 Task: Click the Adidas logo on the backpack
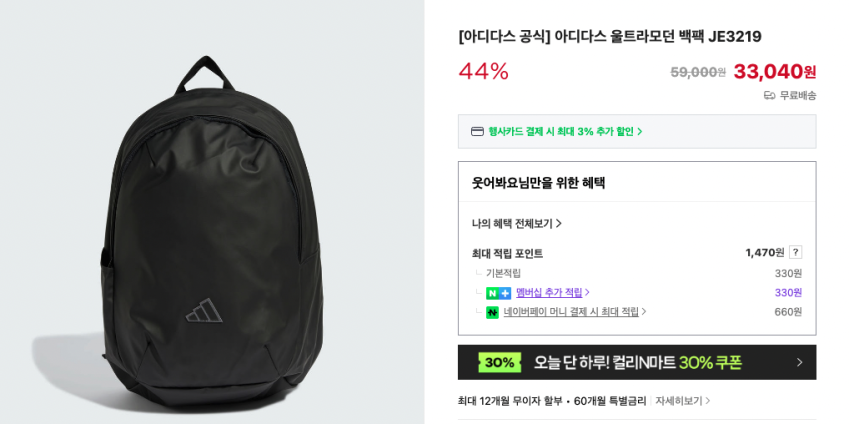pos(204,310)
